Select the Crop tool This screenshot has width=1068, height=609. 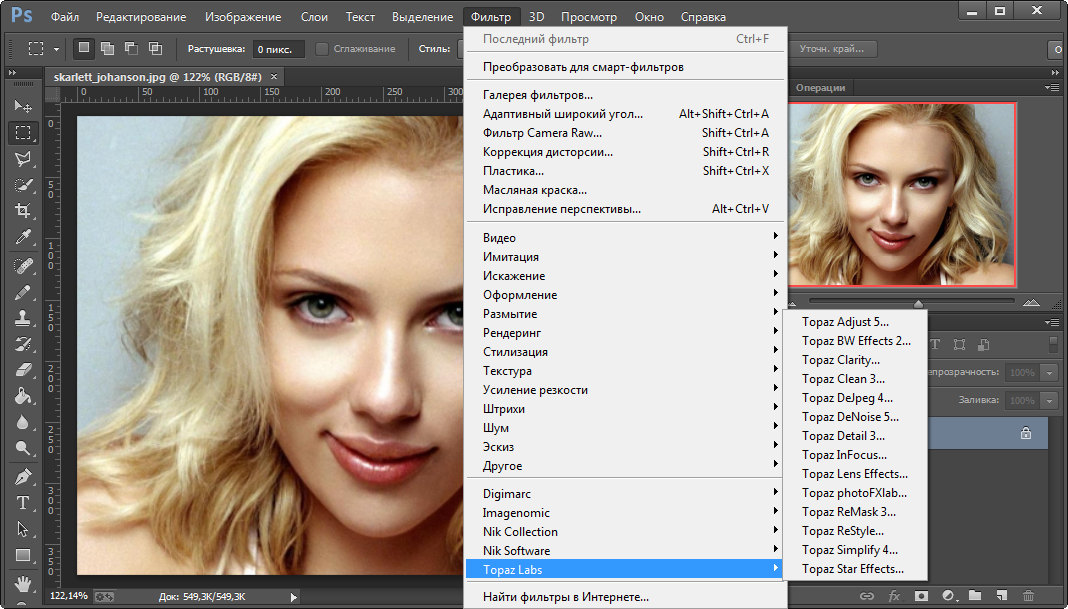tap(23, 210)
